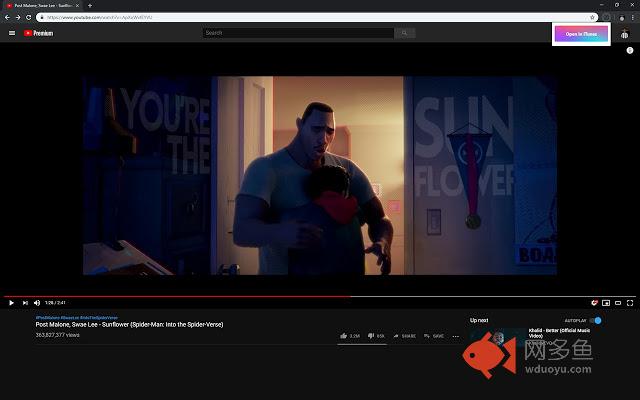Screen dimensions: 640x400
Task: Open the hashtag links above the title
Action: pos(77,318)
